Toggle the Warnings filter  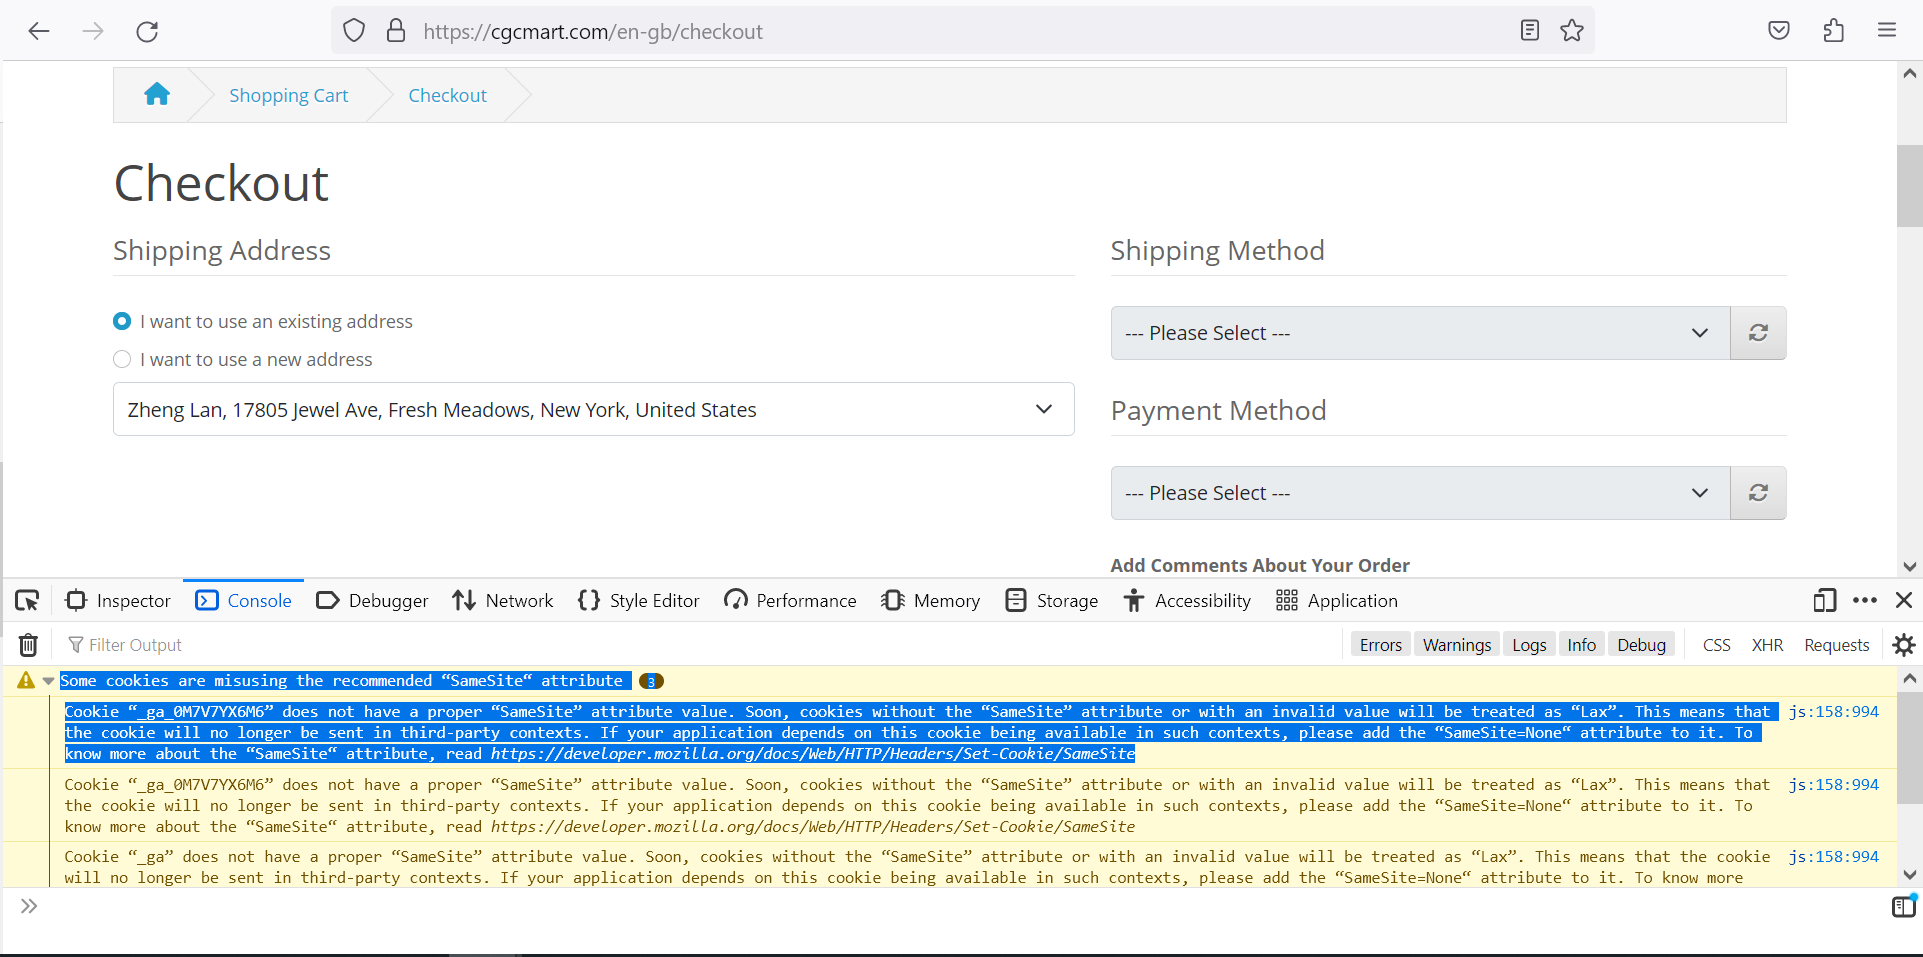click(1457, 645)
